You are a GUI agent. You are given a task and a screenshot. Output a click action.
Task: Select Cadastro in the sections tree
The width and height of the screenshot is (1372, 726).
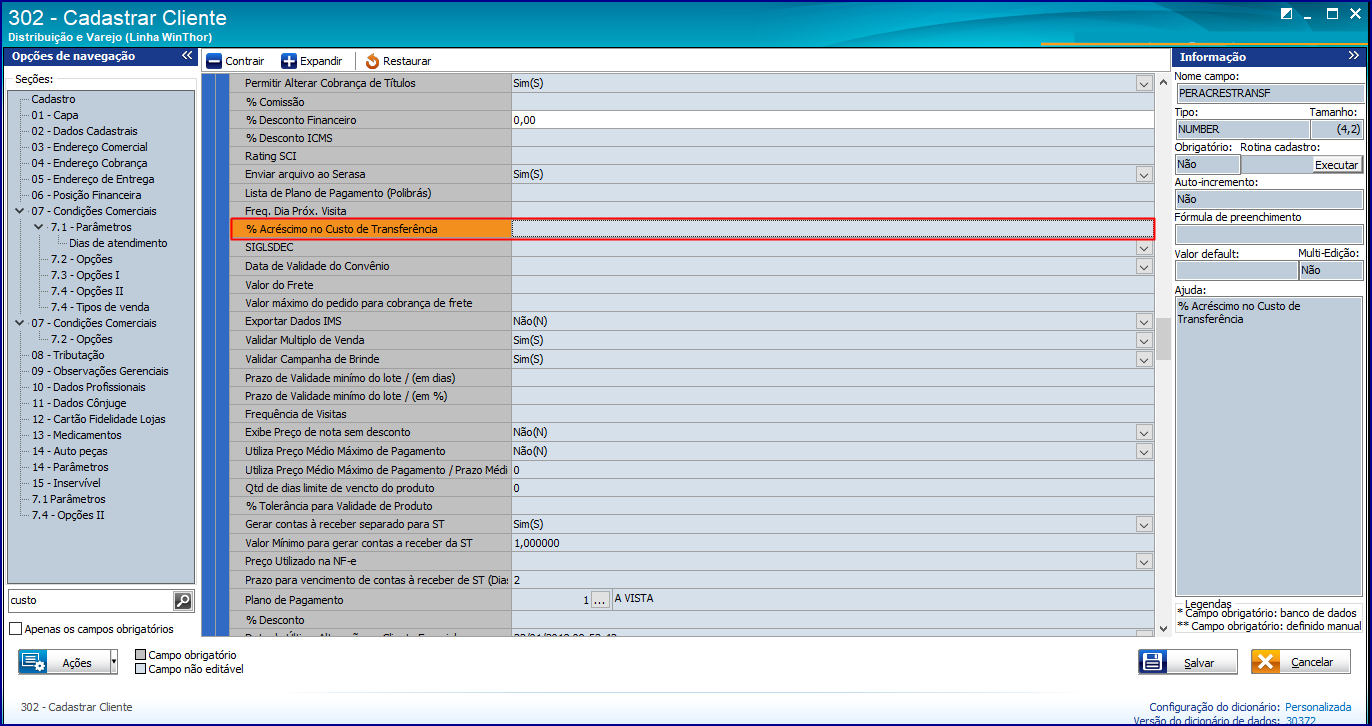click(x=53, y=99)
